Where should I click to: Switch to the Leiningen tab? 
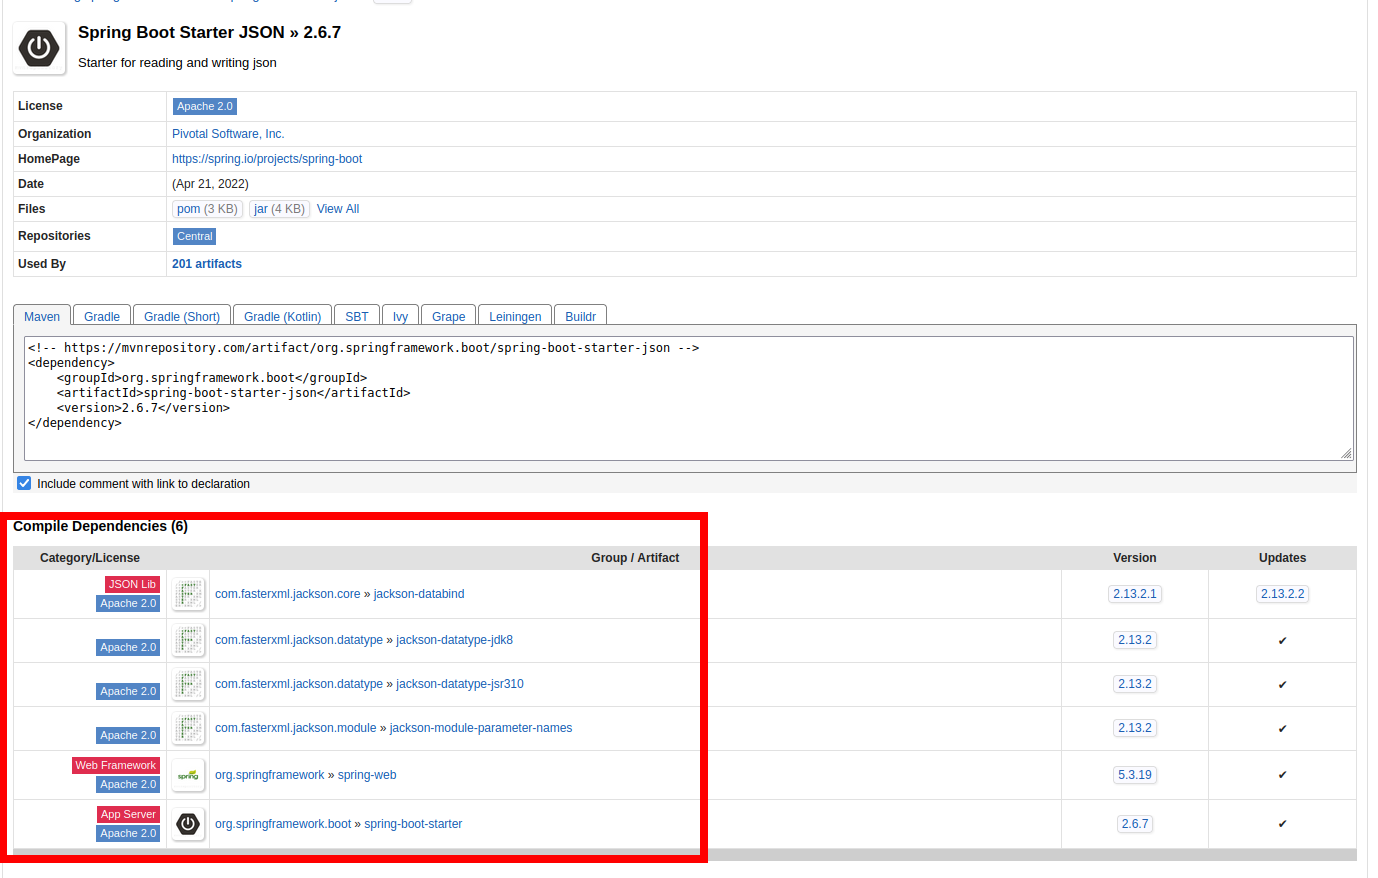515,316
